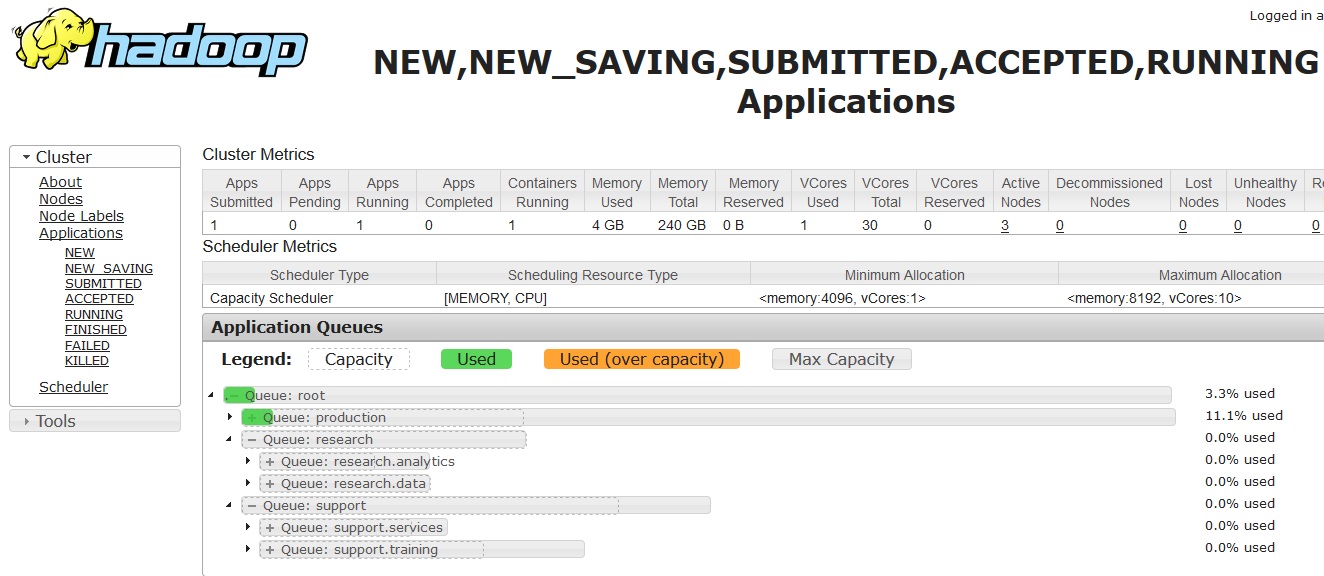Viewport: 1324px width, 576px height.
Task: Expand the research.data queue tree arrow
Action: pos(247,483)
